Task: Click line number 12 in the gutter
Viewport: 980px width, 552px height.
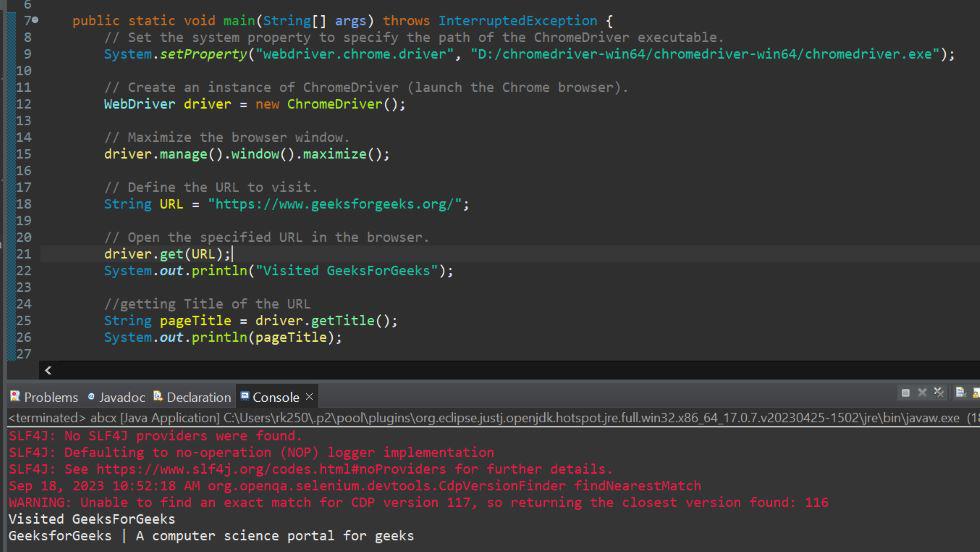Action: pyautogui.click(x=24, y=104)
